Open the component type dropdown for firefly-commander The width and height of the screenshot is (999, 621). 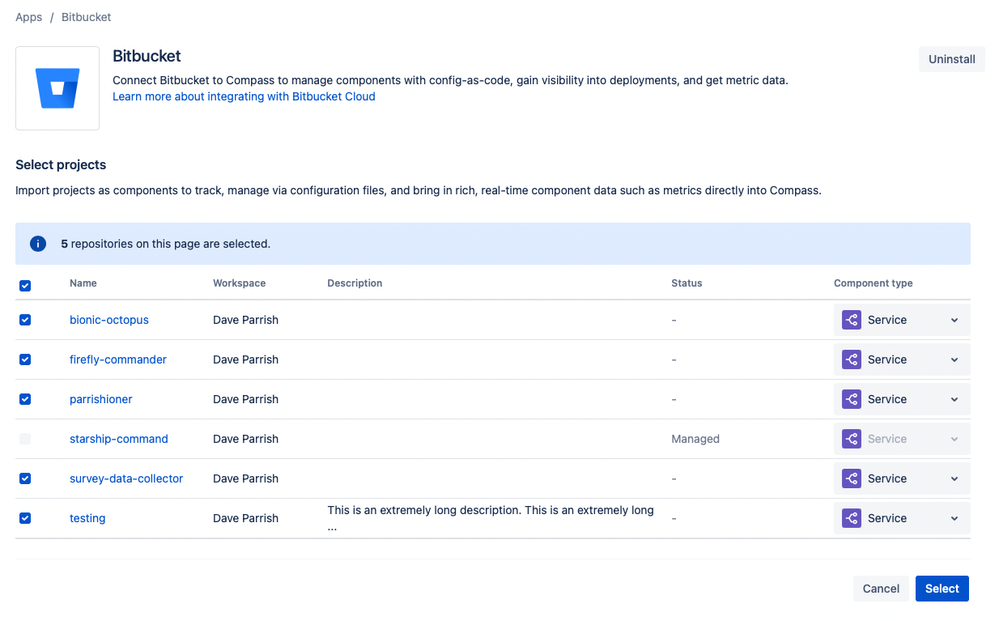[x=902, y=359]
